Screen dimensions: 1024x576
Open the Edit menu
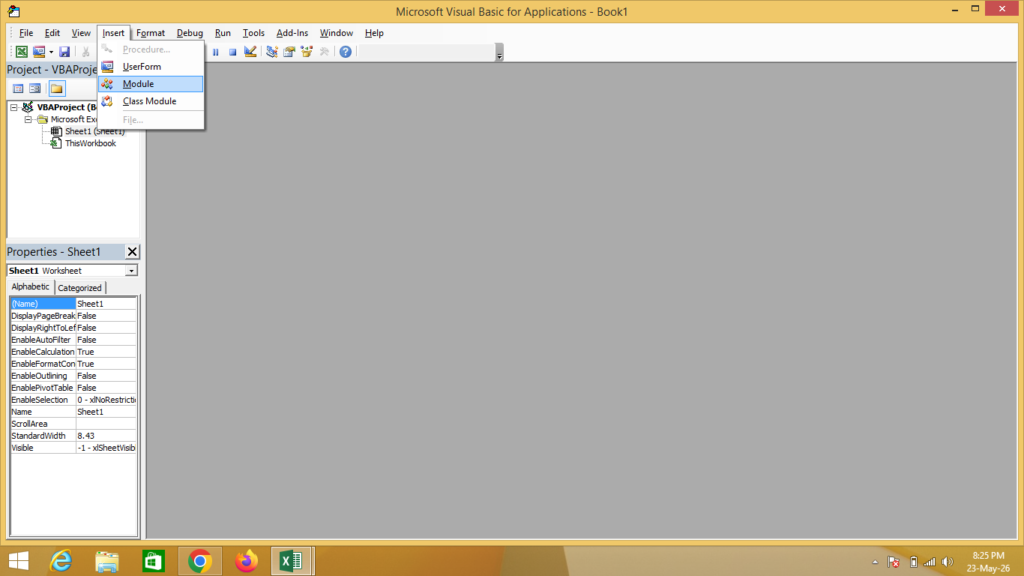52,33
